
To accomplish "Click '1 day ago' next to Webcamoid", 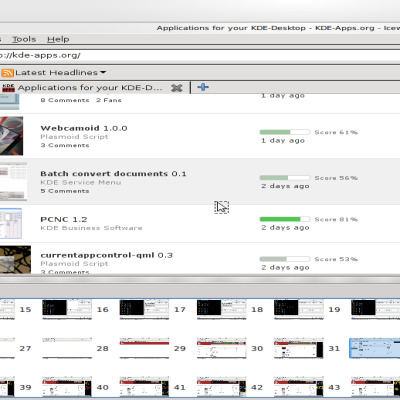I will click(283, 141).
